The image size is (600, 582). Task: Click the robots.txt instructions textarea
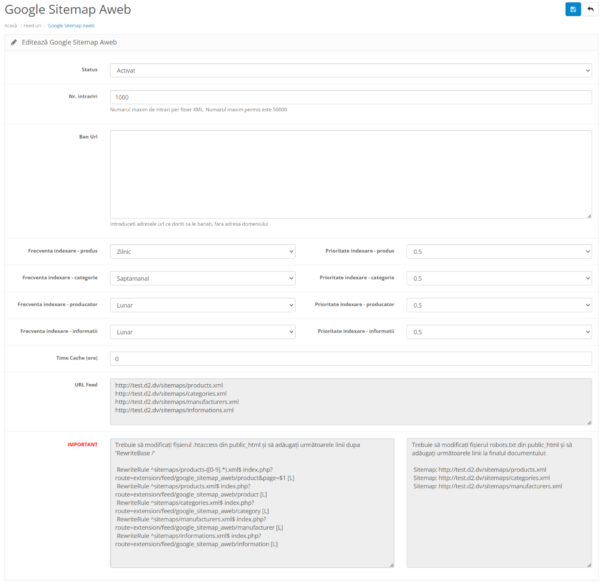point(499,502)
